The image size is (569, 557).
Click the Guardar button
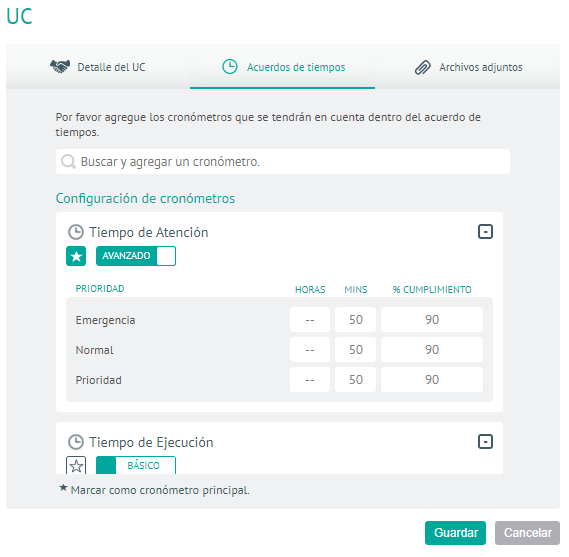coord(455,533)
